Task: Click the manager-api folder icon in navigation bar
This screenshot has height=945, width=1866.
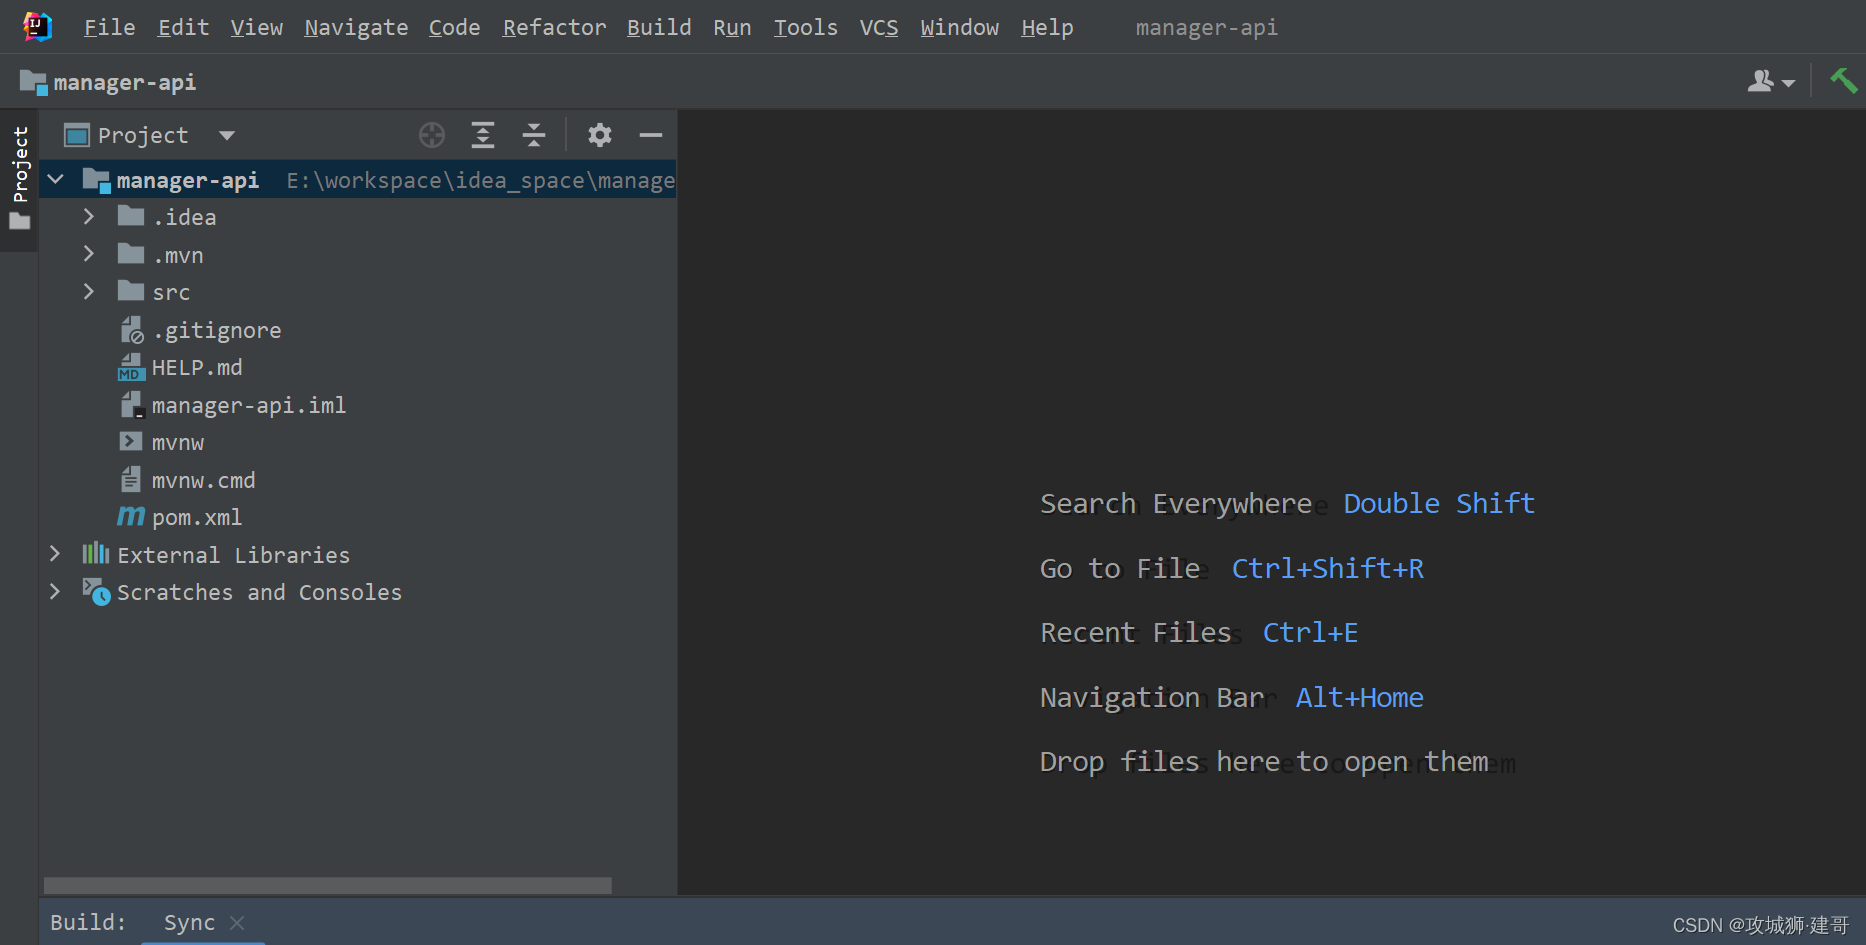Action: [x=33, y=82]
